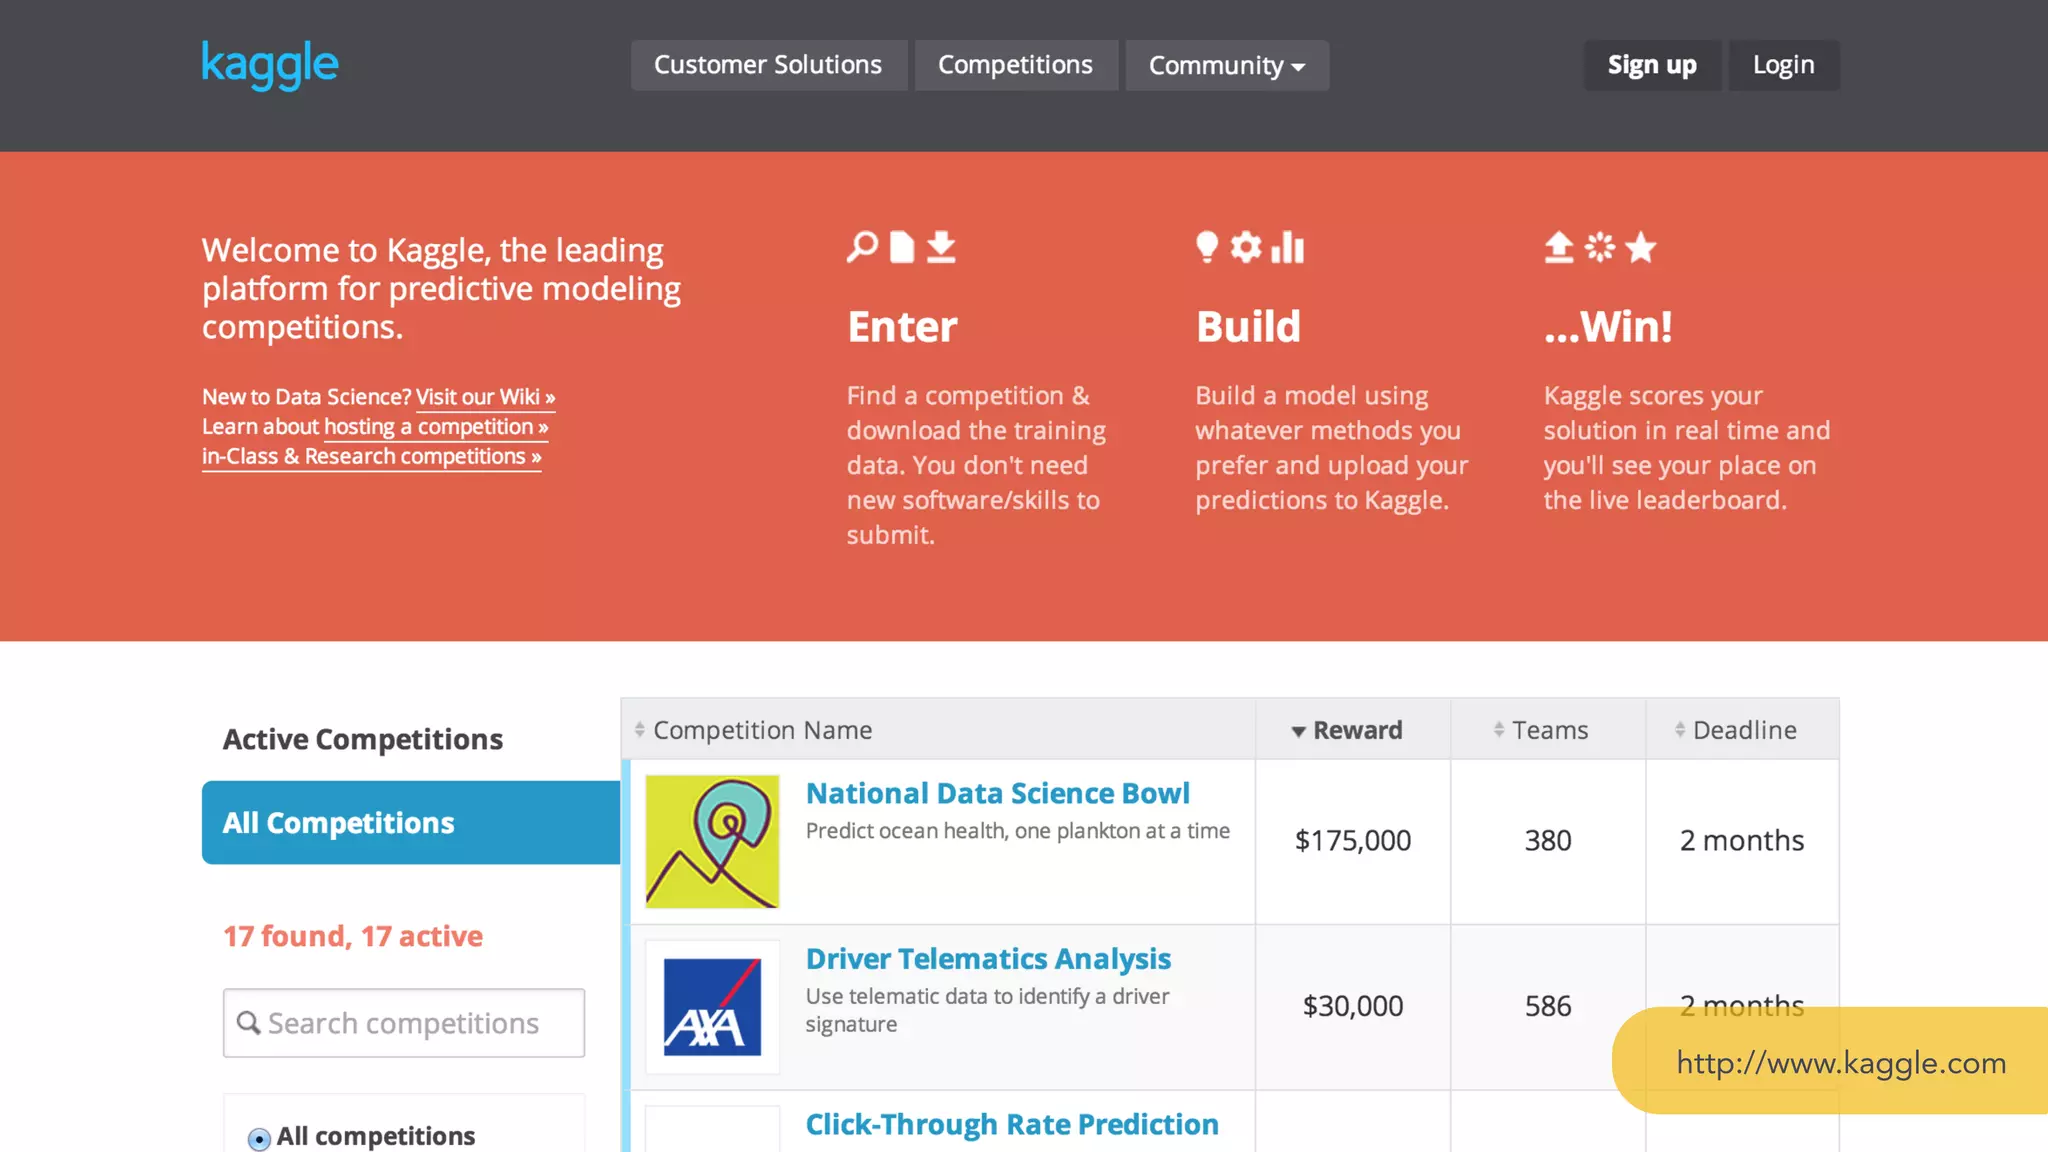
Task: Click the lightbulb icon above Build
Action: (x=1207, y=246)
